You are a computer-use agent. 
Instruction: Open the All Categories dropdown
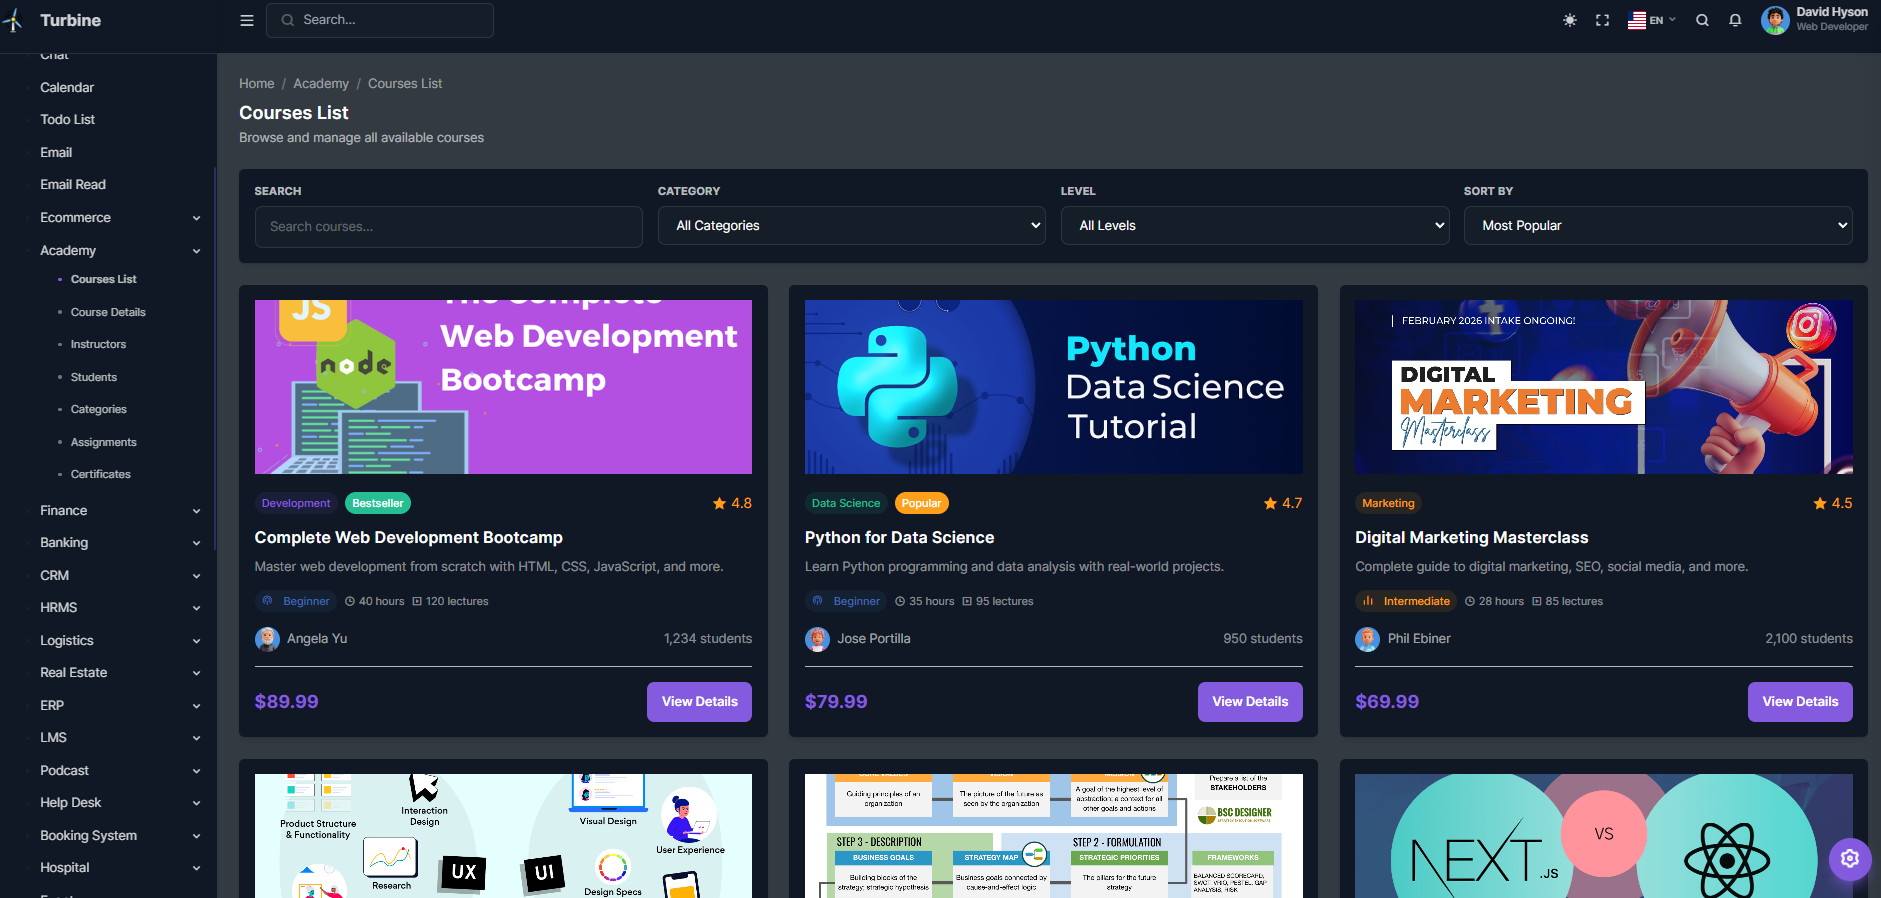(852, 226)
